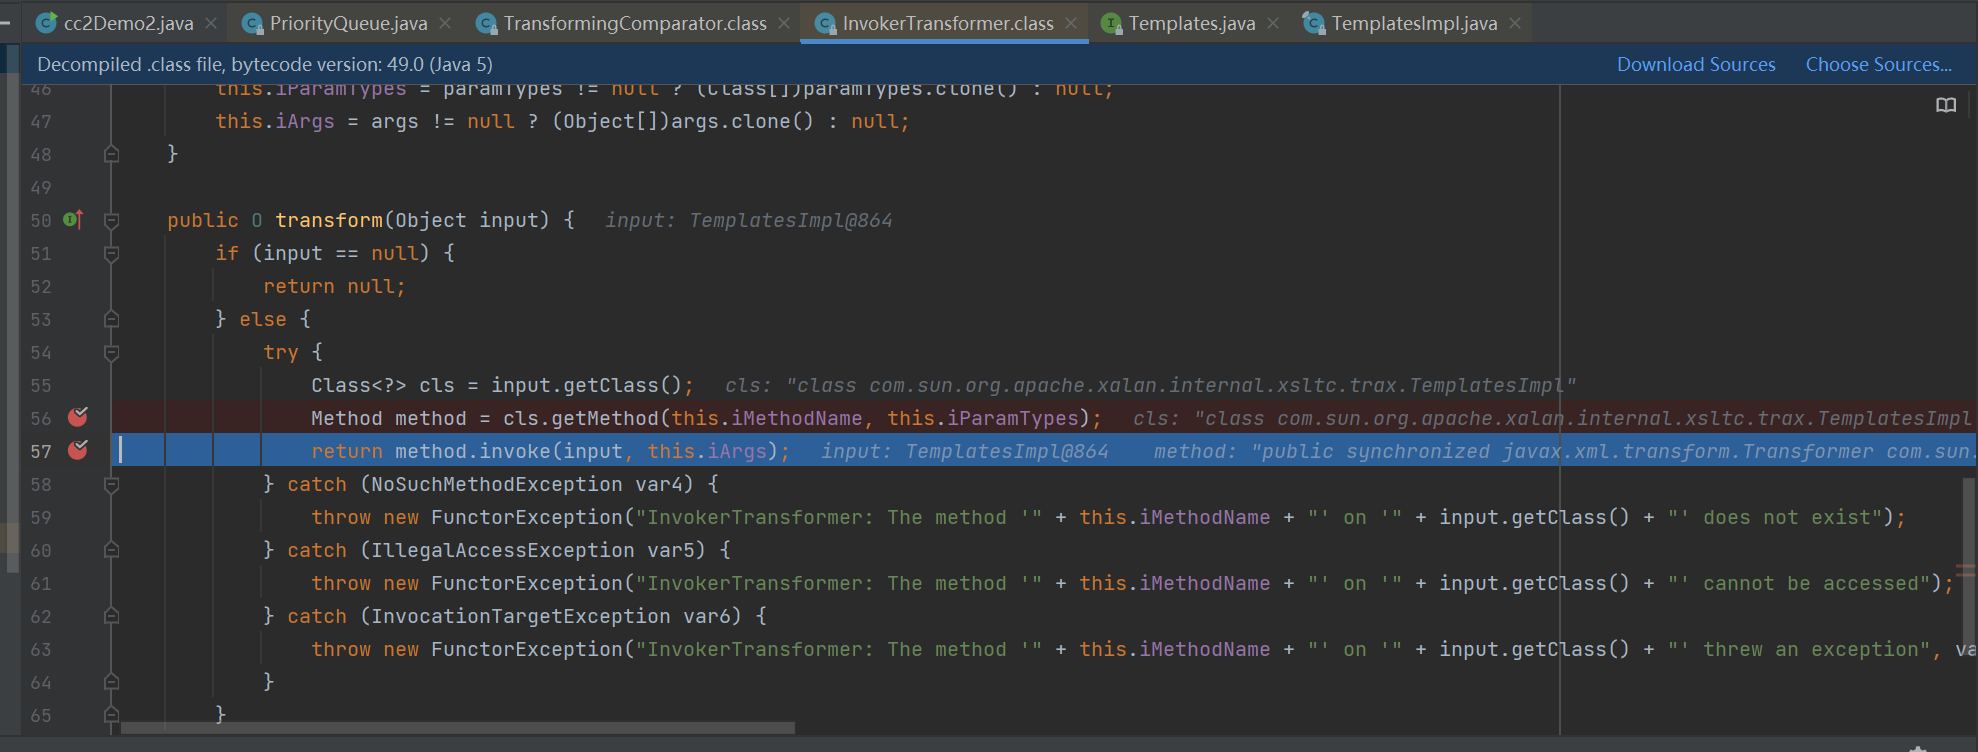Close the Templates.java tab
Viewport: 1978px width, 752px height.
pyautogui.click(x=1273, y=23)
